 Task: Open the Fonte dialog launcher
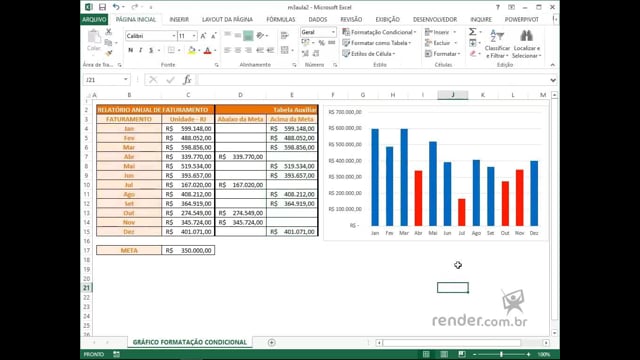[217, 65]
